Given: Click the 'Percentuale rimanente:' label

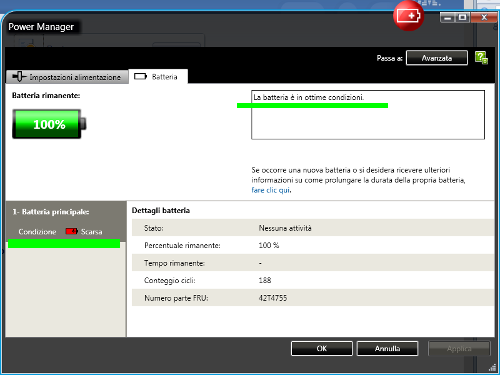Looking at the screenshot, I should coord(182,245).
